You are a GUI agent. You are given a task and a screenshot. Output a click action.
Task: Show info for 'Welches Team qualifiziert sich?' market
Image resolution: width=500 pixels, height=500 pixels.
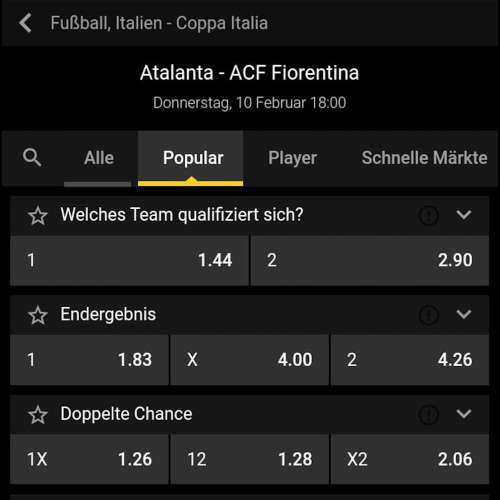point(428,215)
